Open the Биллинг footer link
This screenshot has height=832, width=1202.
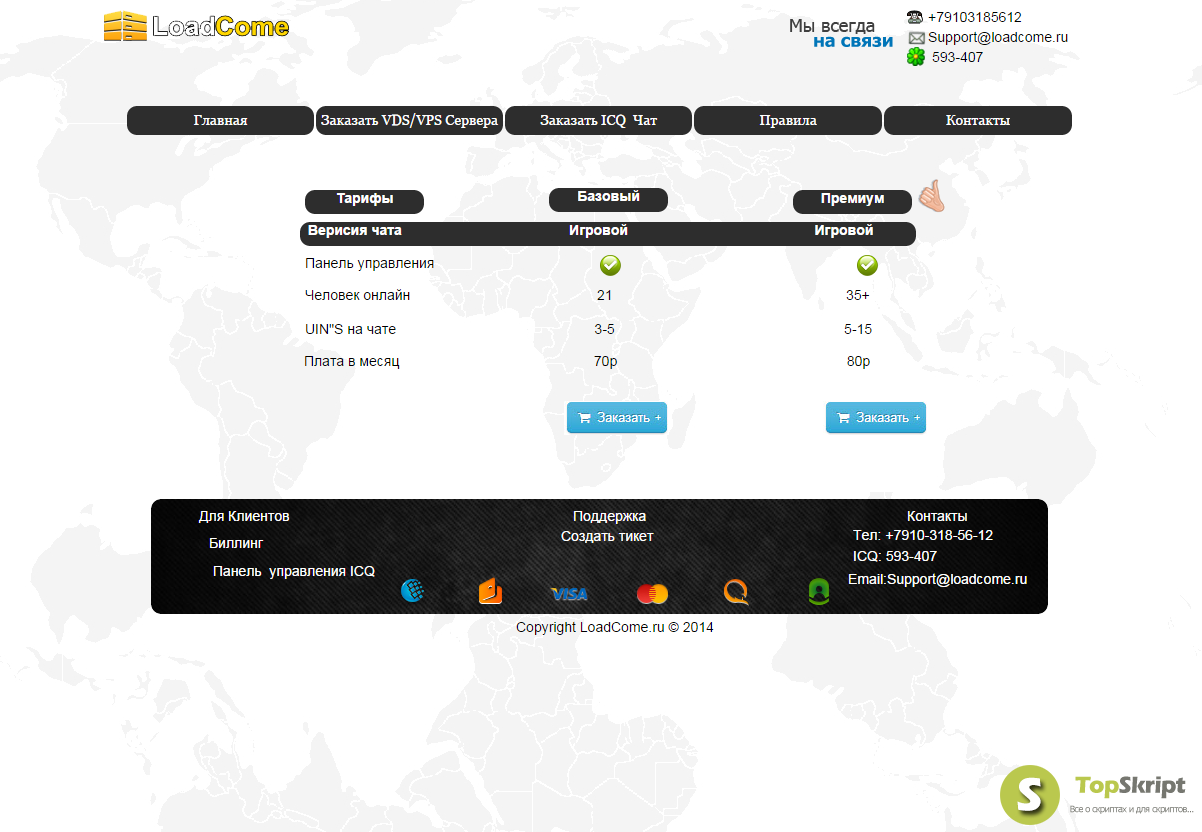click(236, 544)
